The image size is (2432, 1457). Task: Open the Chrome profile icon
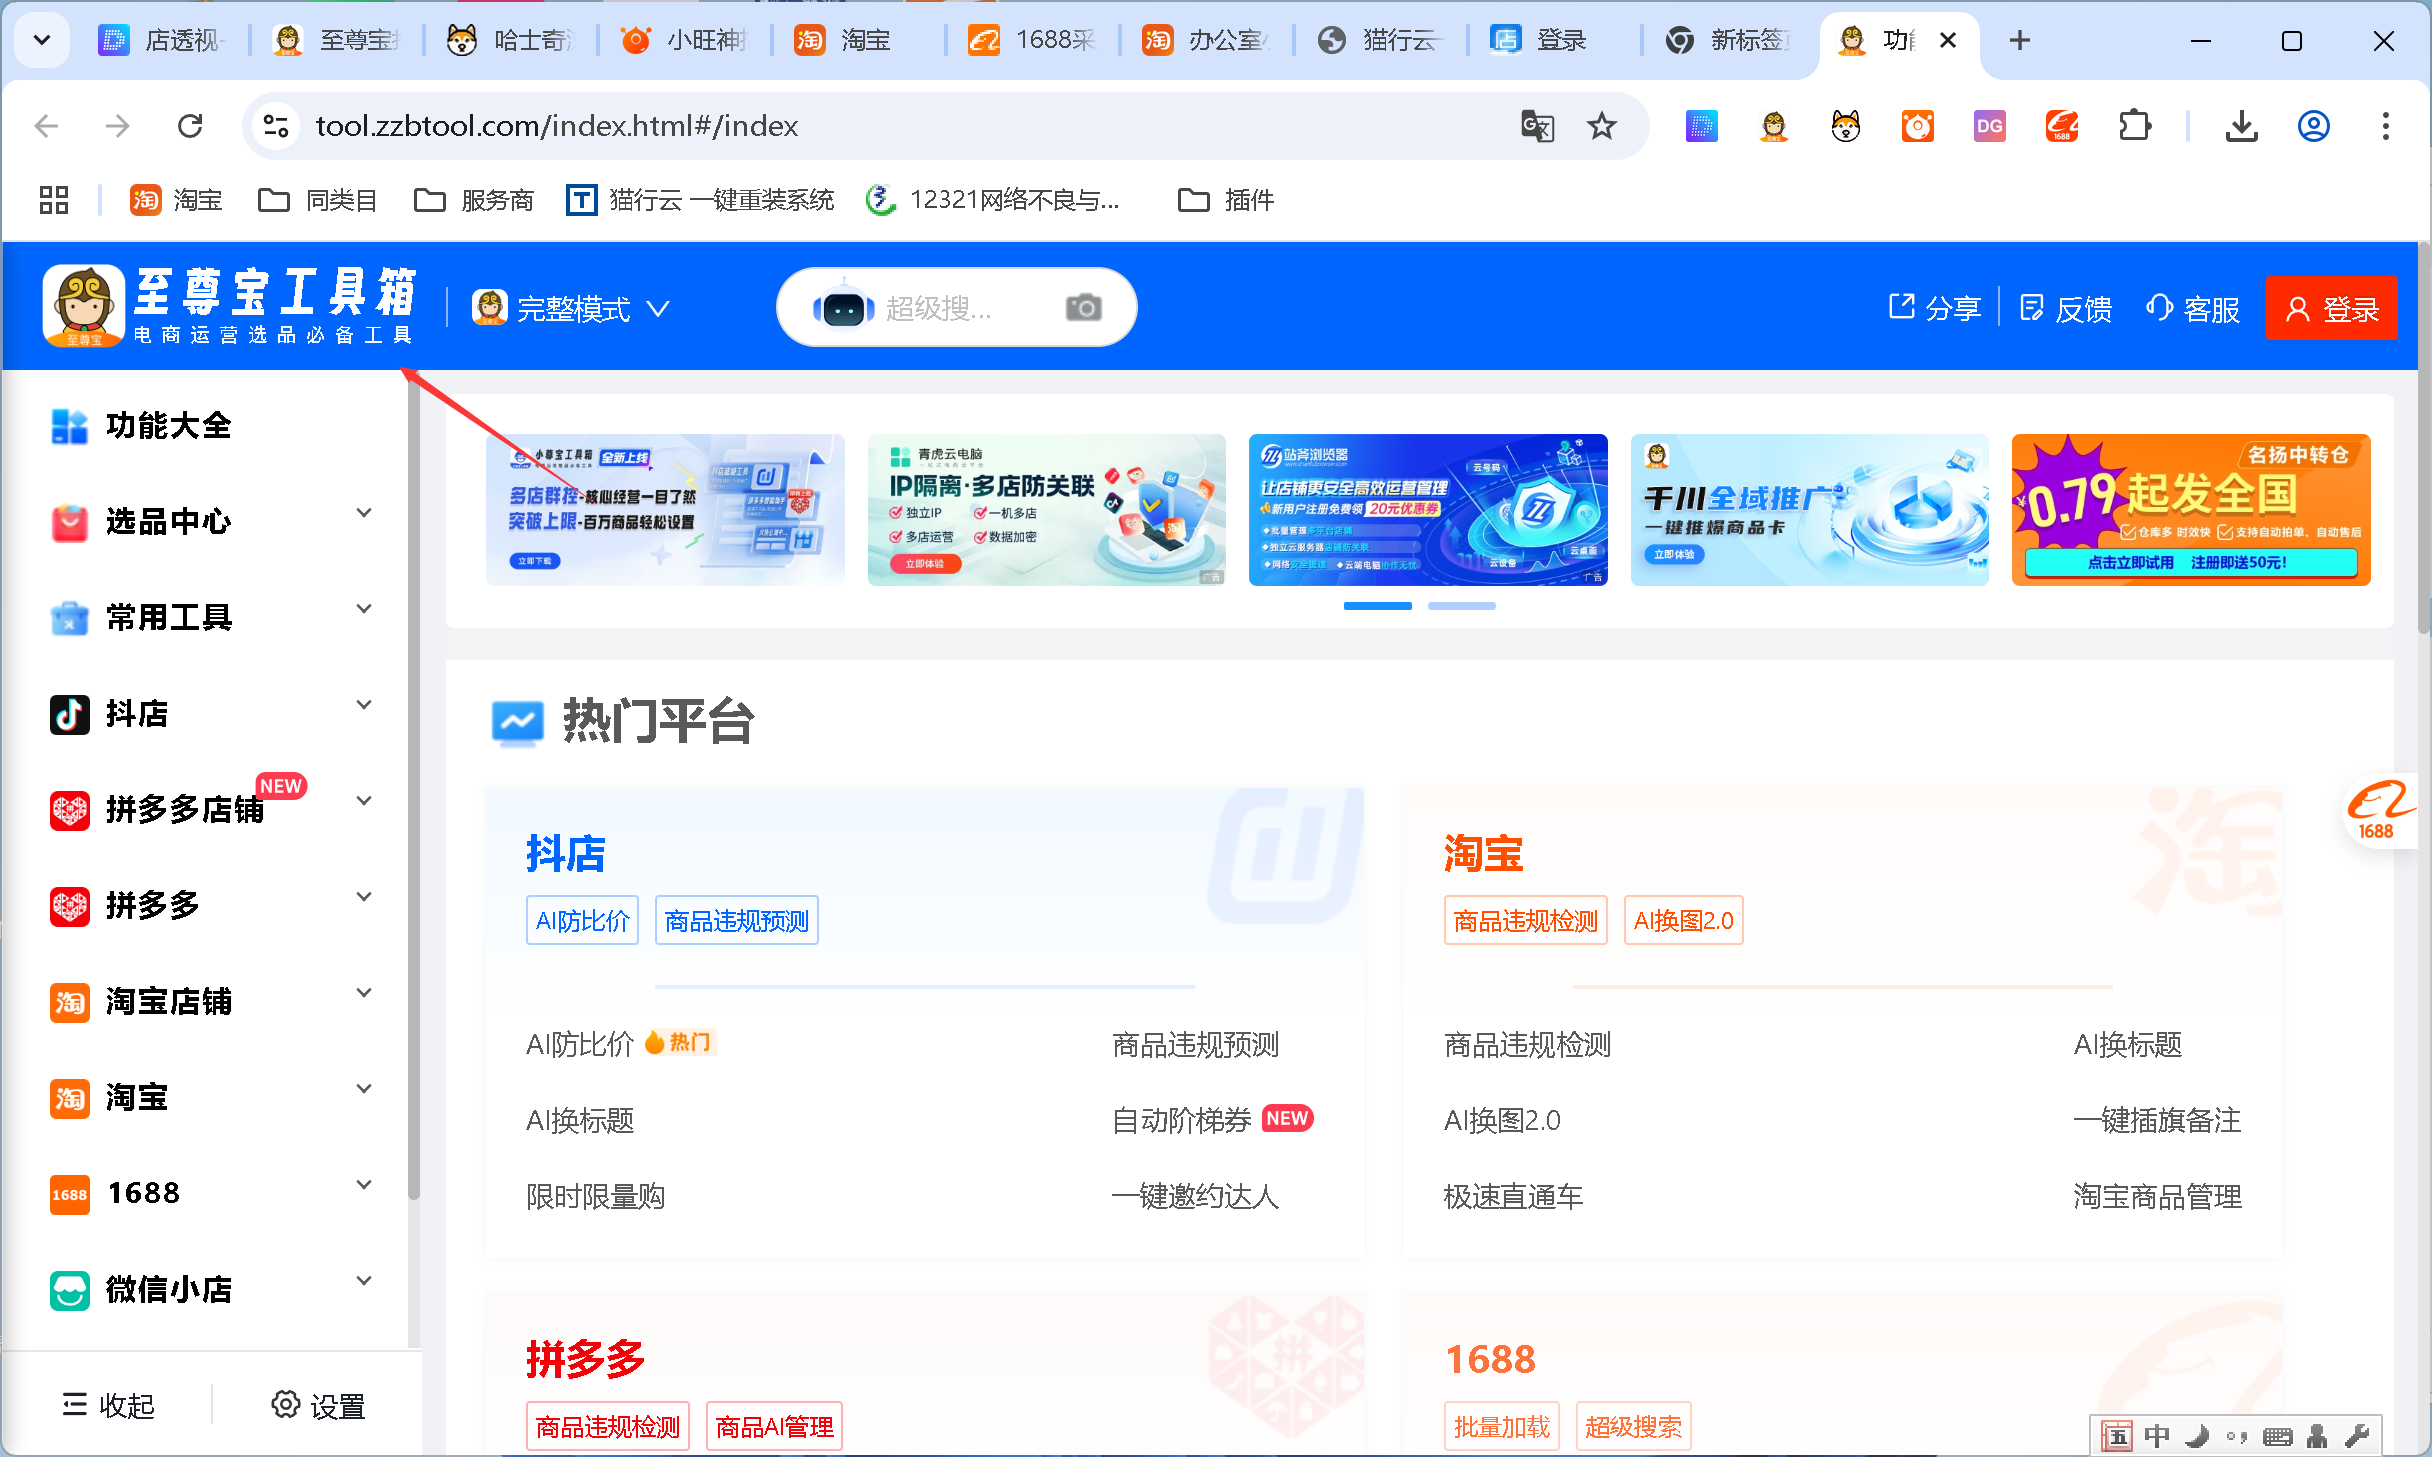tap(2314, 126)
